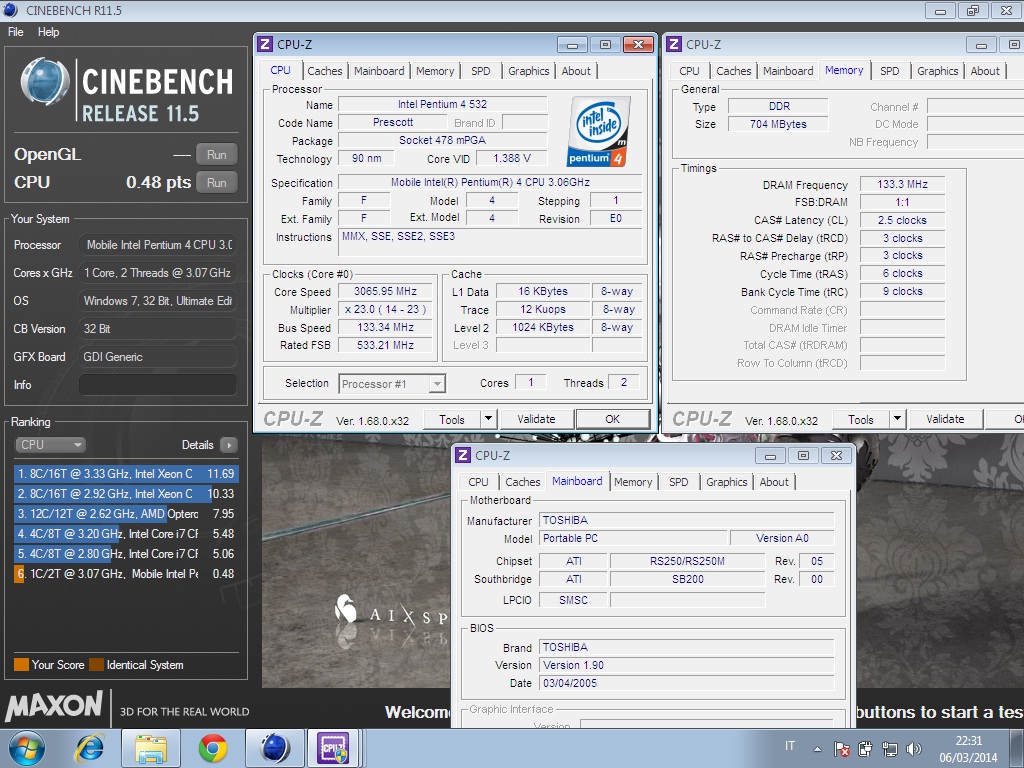Open About tab in the CPU-Z processor window
Image resolution: width=1024 pixels, height=768 pixels.
coord(576,71)
